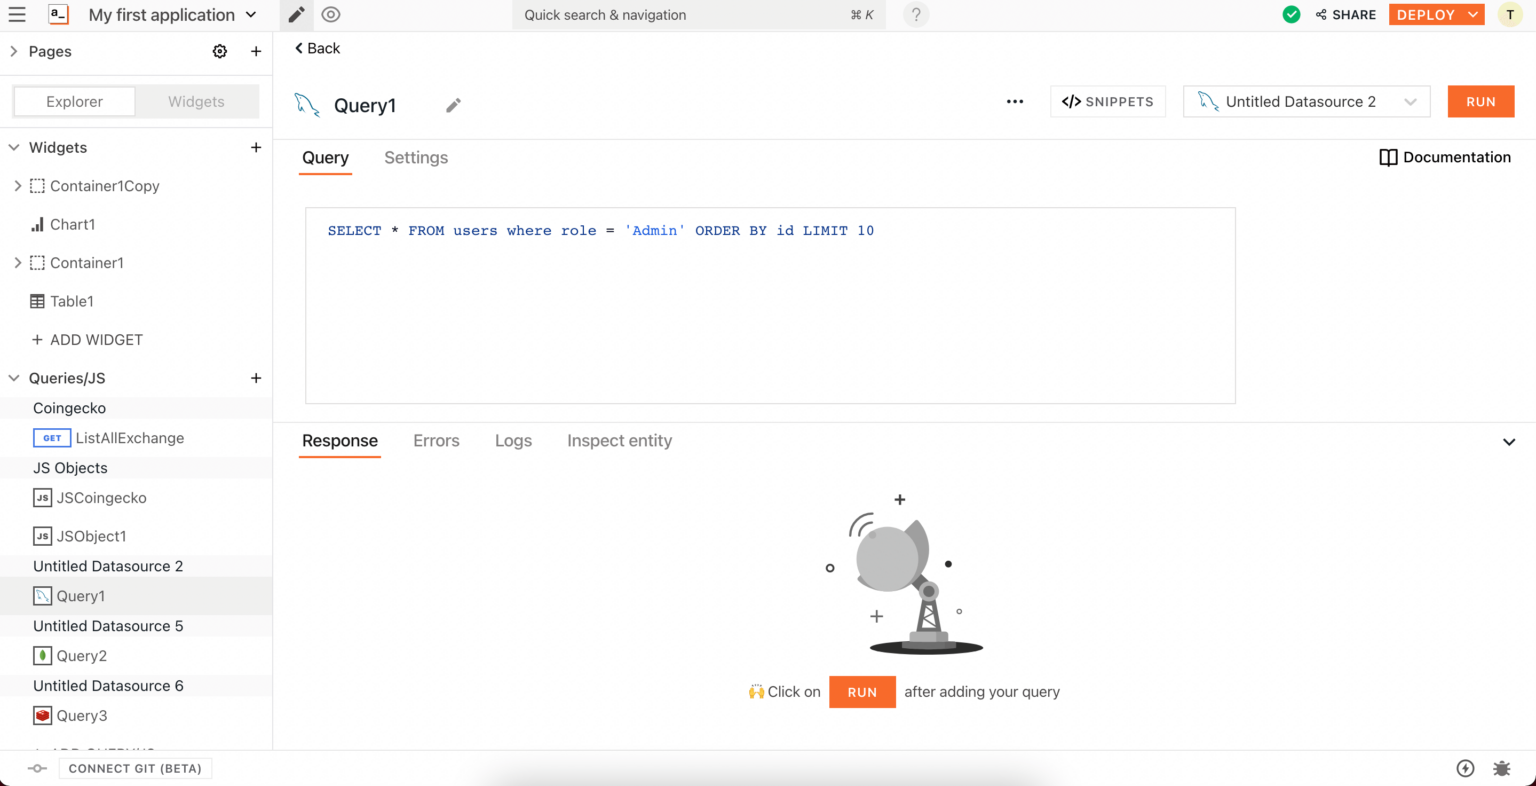Click CONNECT GIT (BETA)
The image size is (1536, 786).
pos(135,768)
